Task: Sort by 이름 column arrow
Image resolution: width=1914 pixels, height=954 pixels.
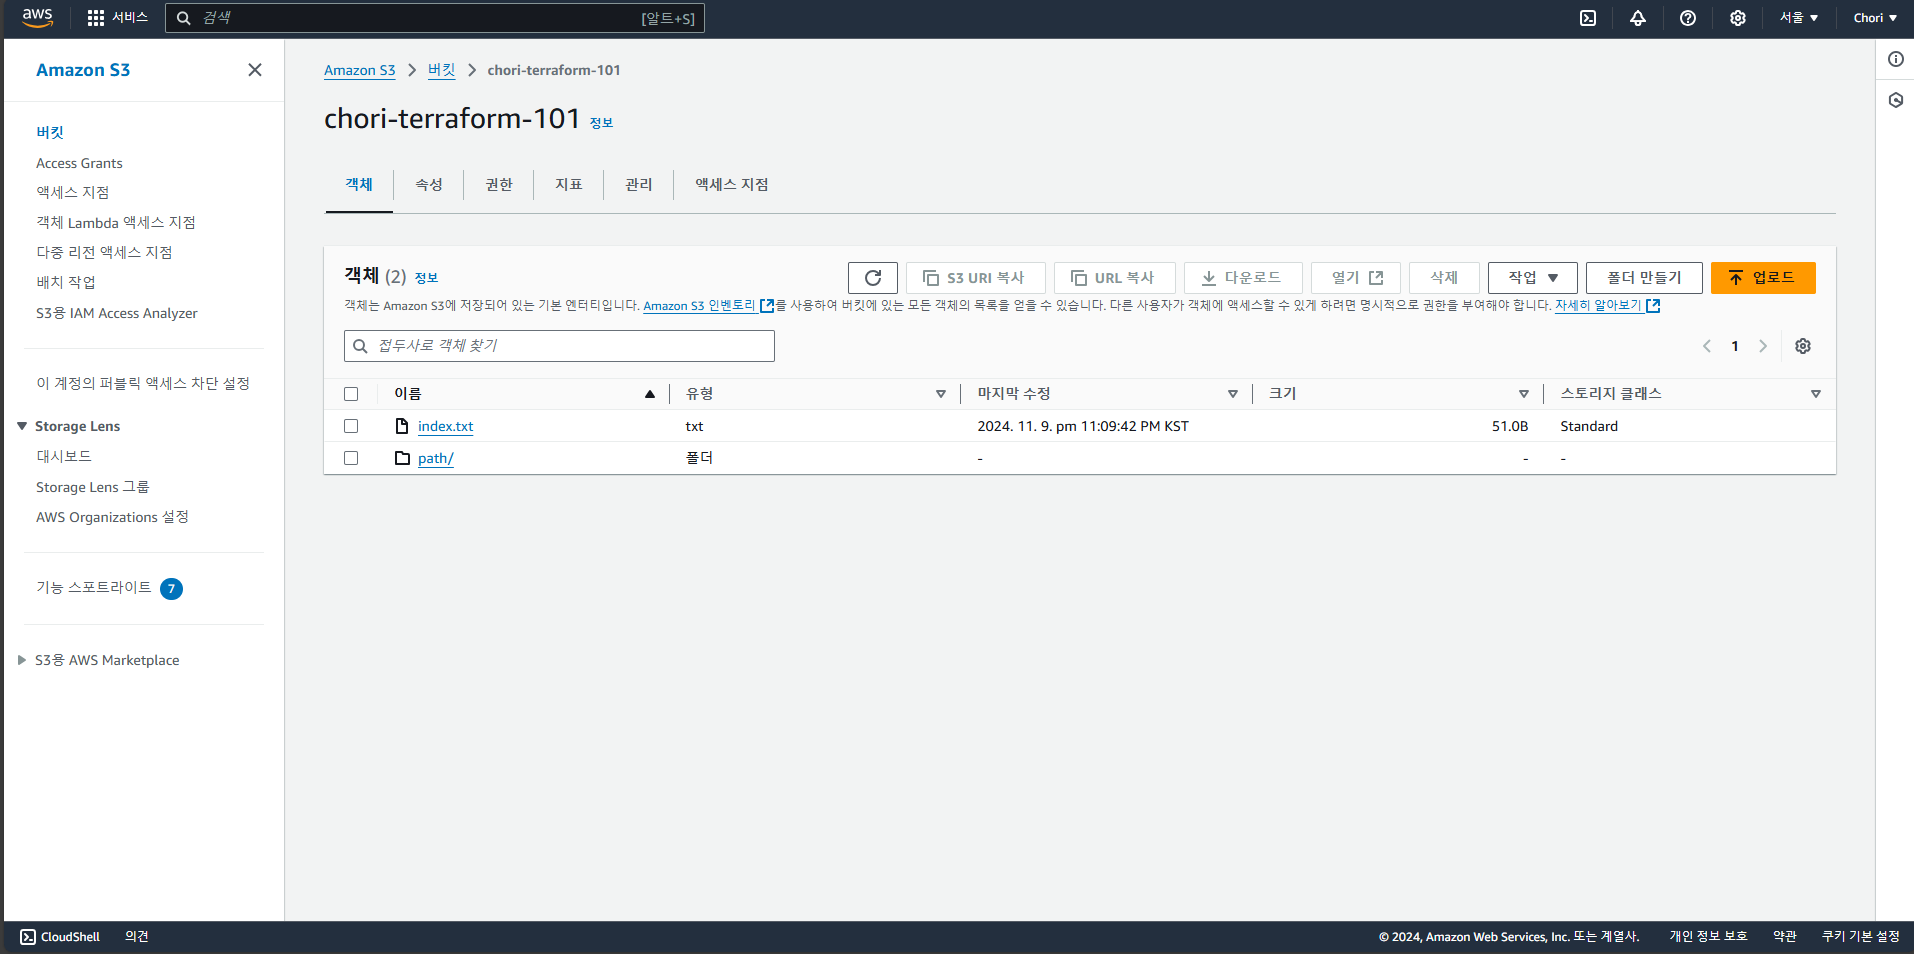Action: point(650,394)
